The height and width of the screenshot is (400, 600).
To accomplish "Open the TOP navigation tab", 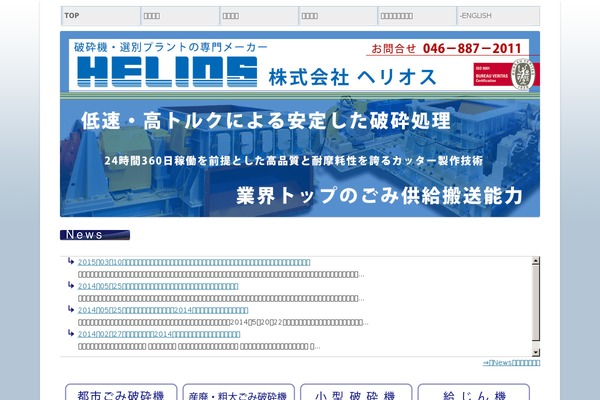I will [x=101, y=16].
